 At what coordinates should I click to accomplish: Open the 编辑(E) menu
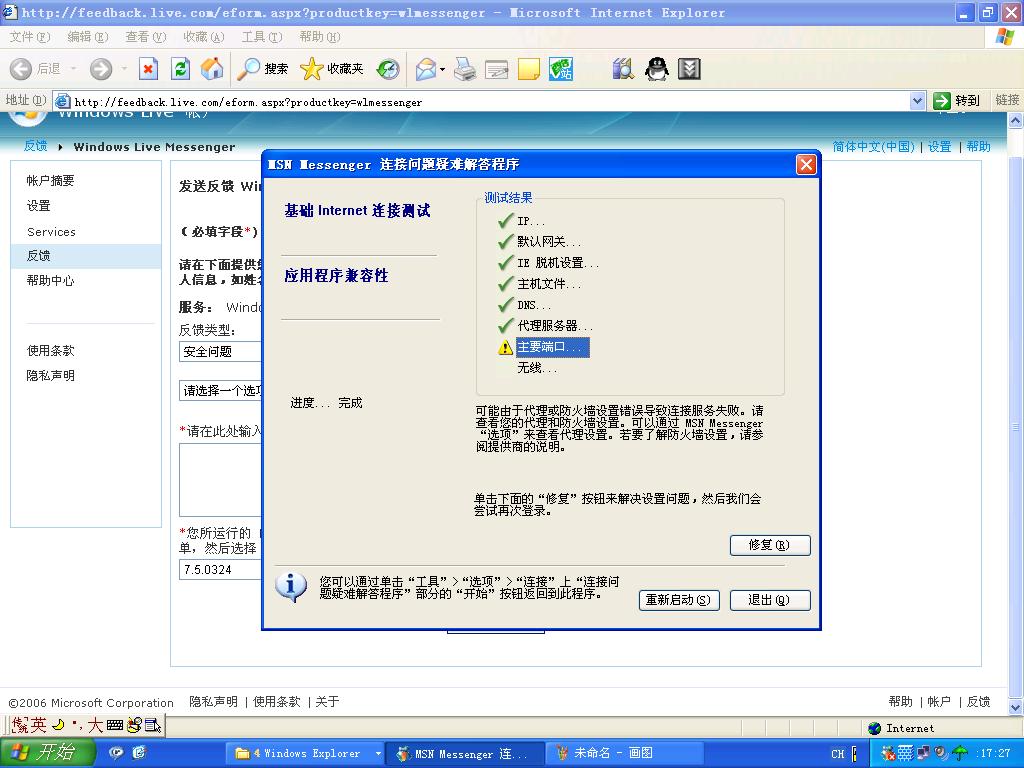pyautogui.click(x=88, y=37)
